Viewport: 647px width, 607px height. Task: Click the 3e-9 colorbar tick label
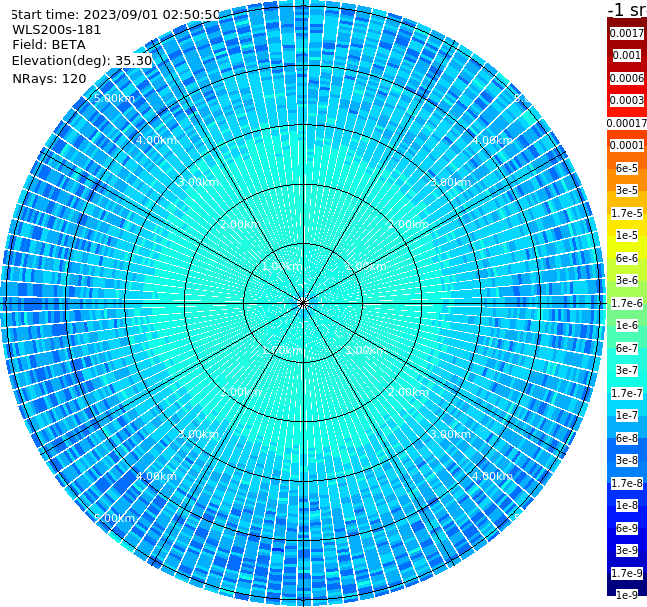click(x=627, y=550)
